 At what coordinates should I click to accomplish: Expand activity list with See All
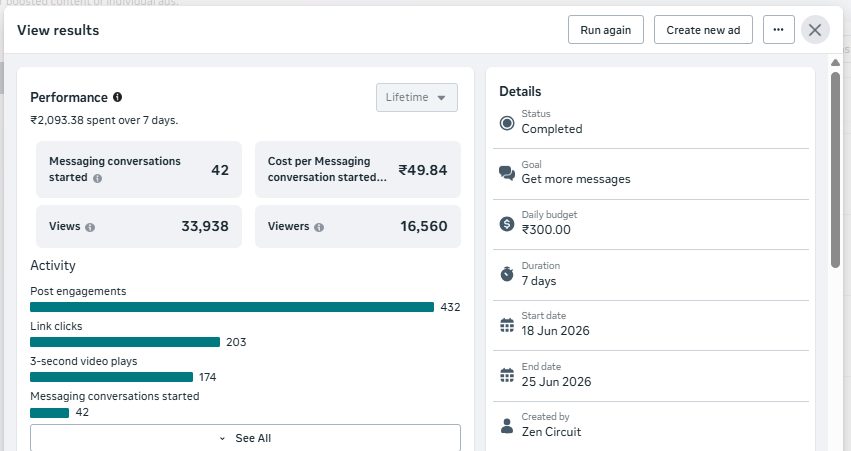coord(245,438)
